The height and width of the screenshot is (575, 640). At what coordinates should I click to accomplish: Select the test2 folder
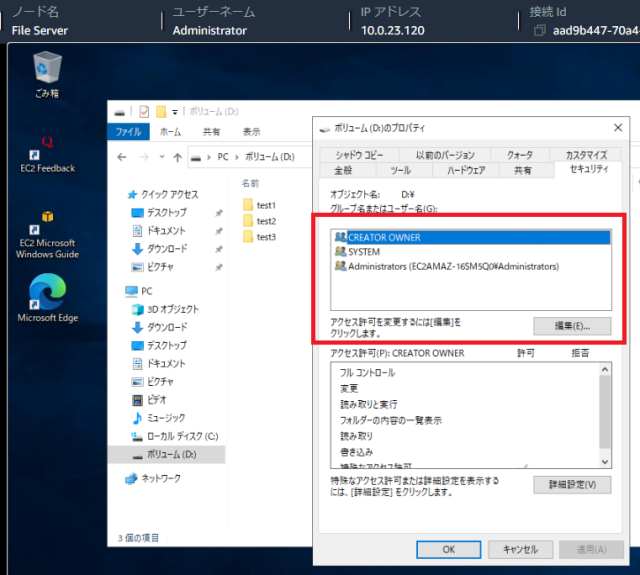click(x=260, y=221)
